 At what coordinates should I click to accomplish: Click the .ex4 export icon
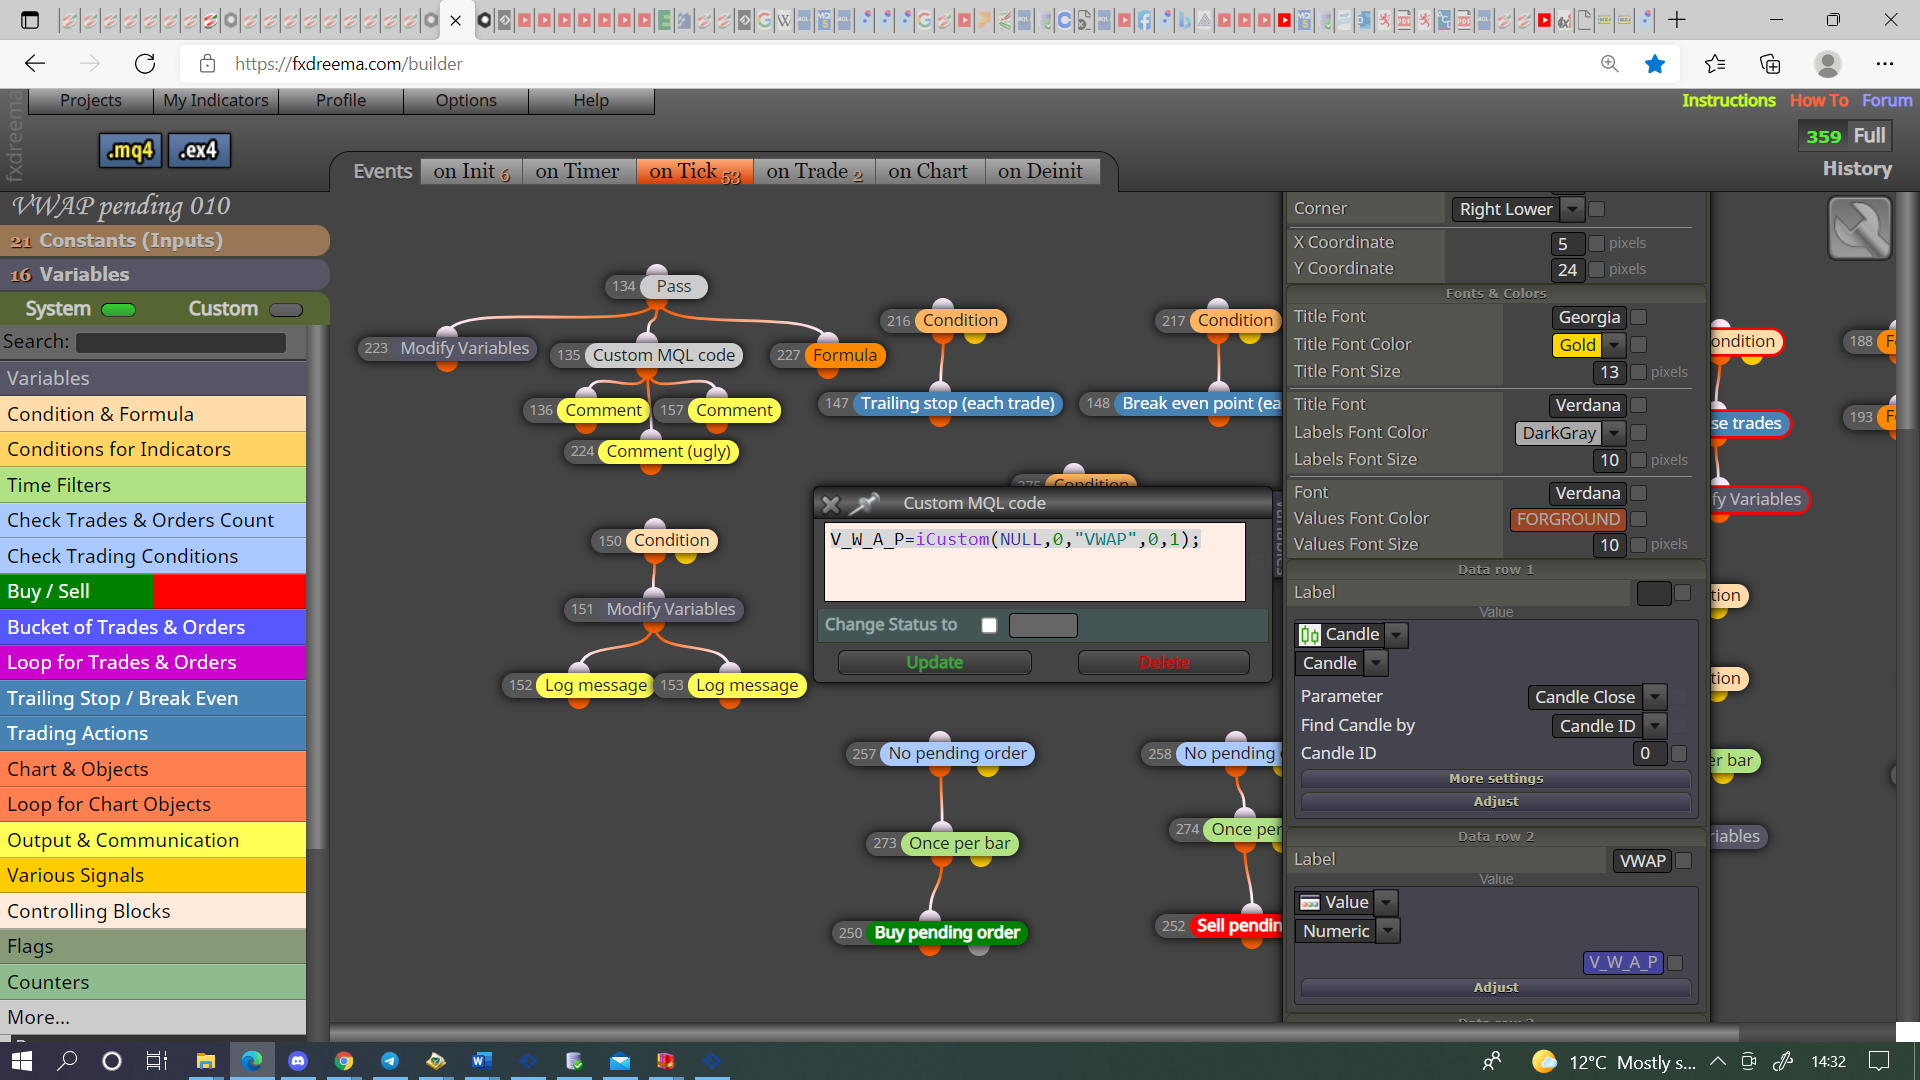click(x=199, y=150)
